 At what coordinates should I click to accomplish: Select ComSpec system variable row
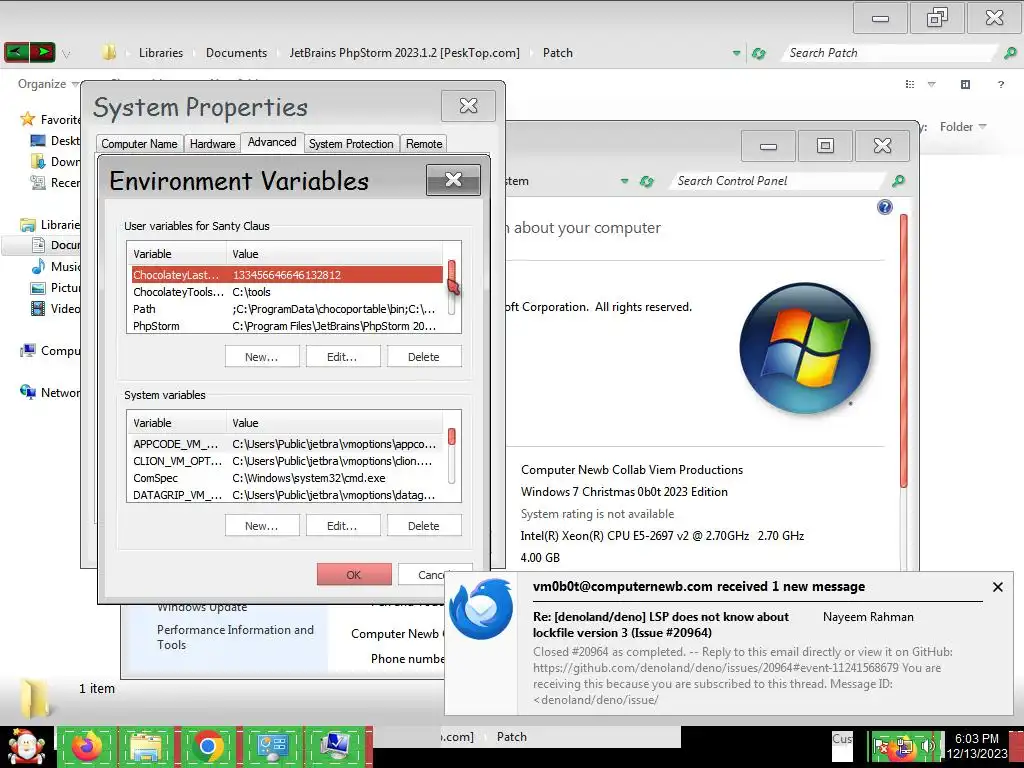click(287, 478)
